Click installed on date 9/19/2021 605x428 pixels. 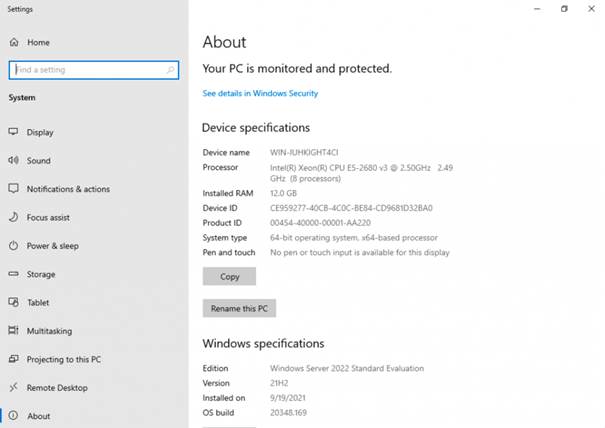point(288,398)
